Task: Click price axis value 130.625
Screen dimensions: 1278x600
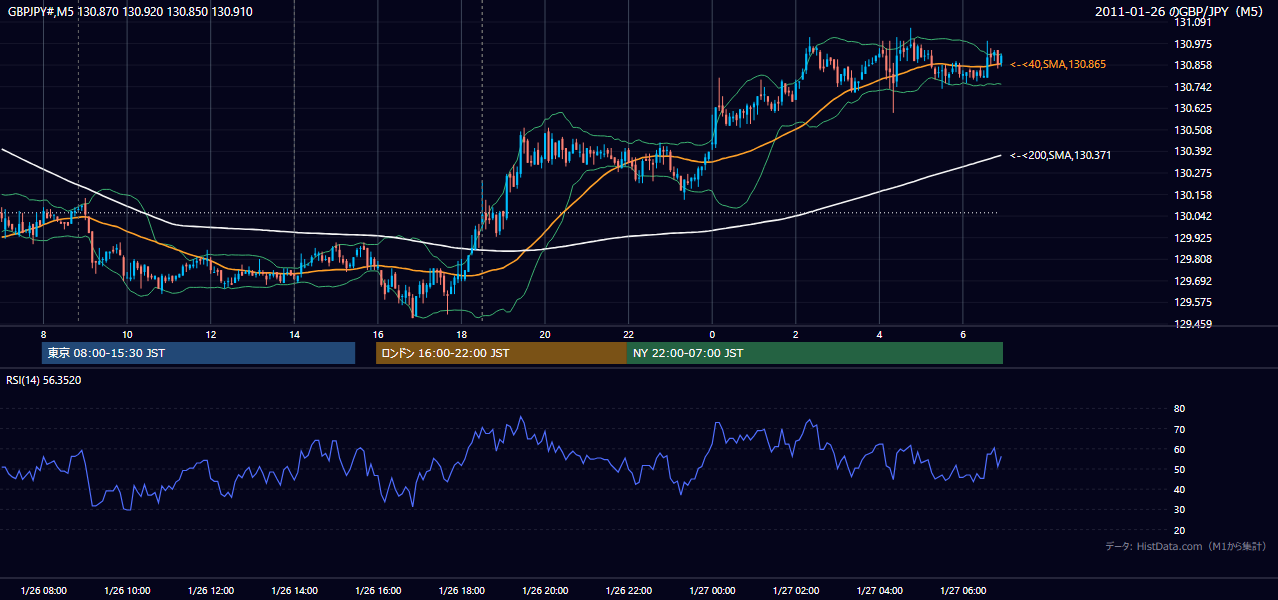Action: coord(1192,108)
